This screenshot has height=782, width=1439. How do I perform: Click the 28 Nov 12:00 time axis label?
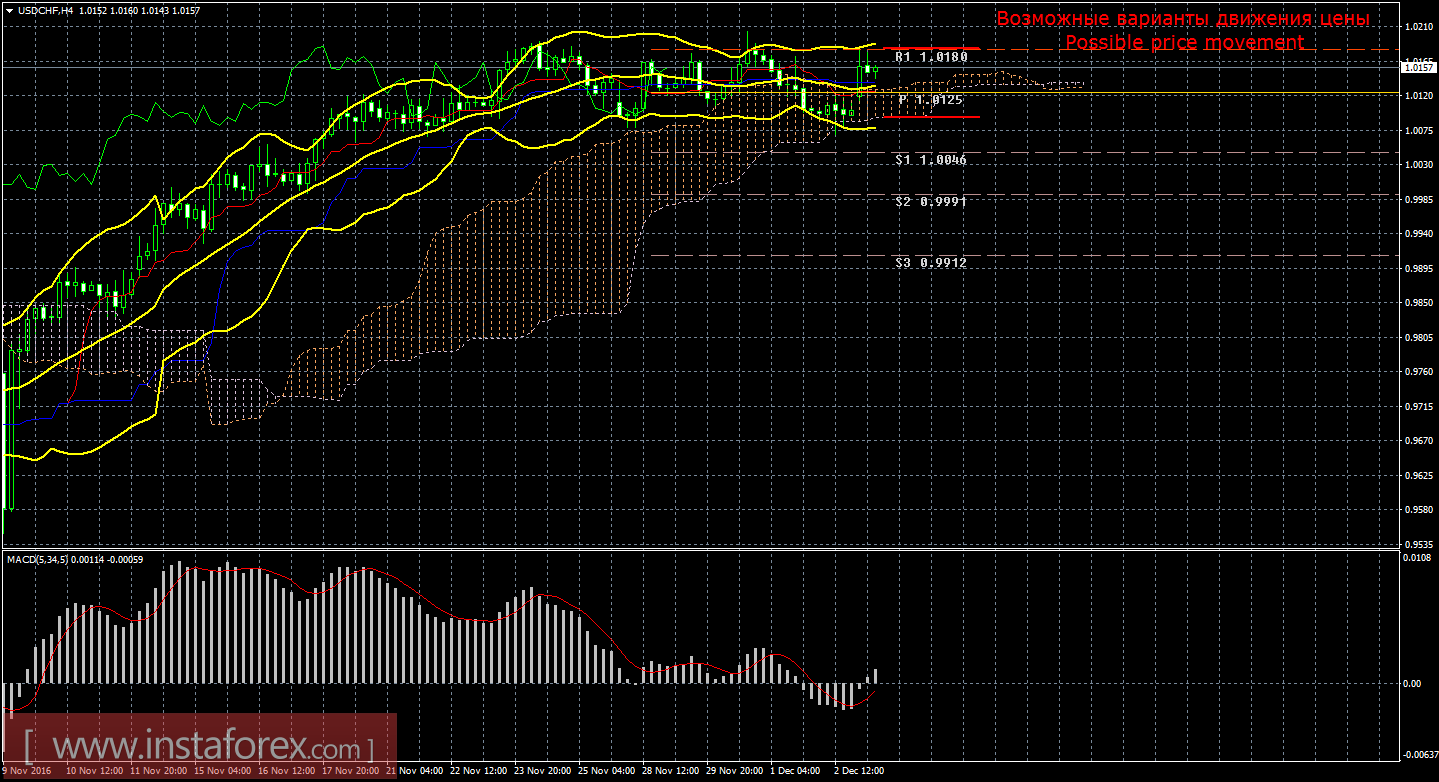click(672, 772)
